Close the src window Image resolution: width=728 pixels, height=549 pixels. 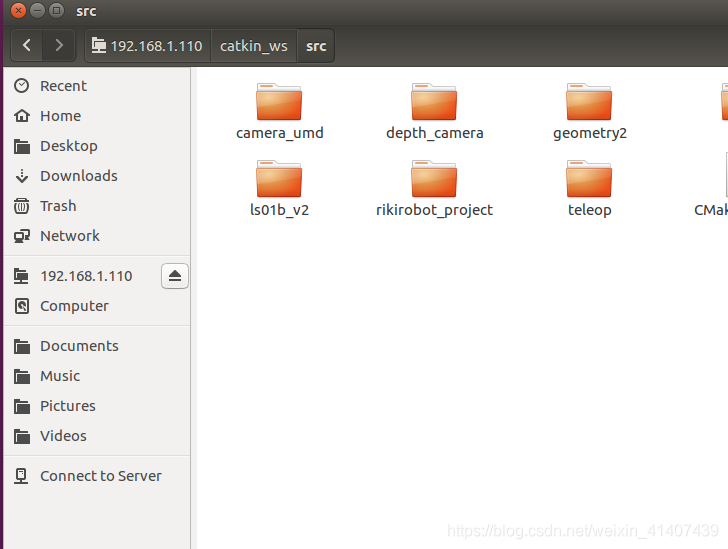pyautogui.click(x=19, y=10)
